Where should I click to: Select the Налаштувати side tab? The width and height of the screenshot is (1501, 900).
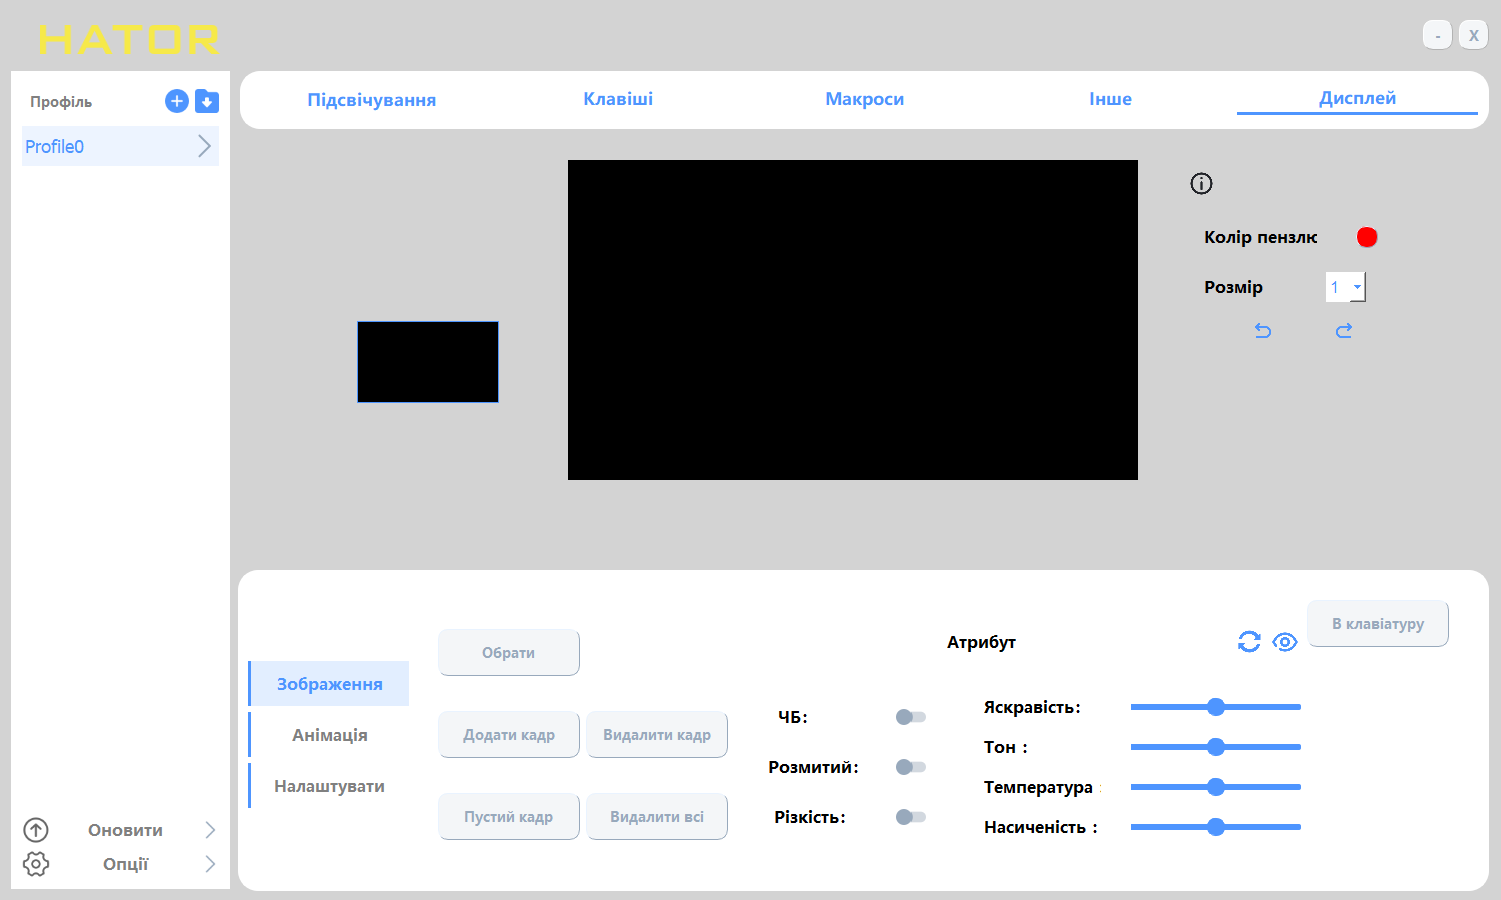[x=329, y=786]
